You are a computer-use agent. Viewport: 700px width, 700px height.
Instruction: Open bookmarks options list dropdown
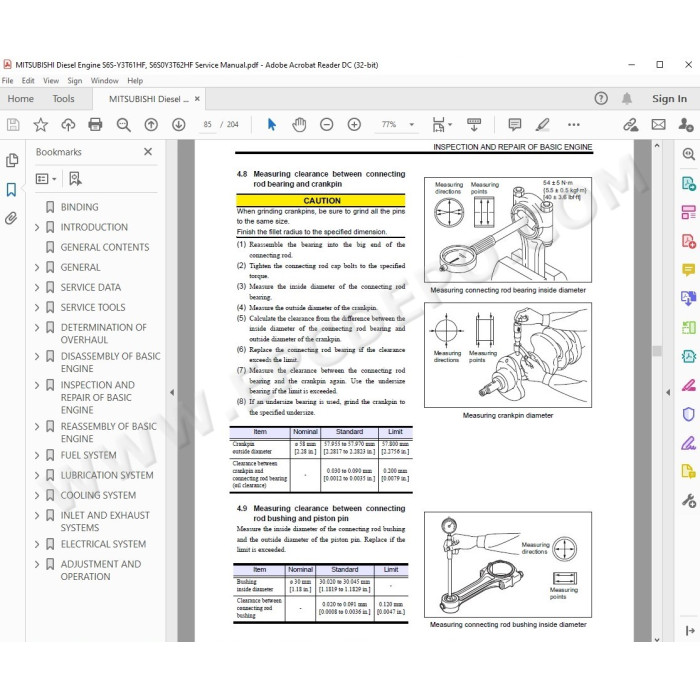[46, 179]
